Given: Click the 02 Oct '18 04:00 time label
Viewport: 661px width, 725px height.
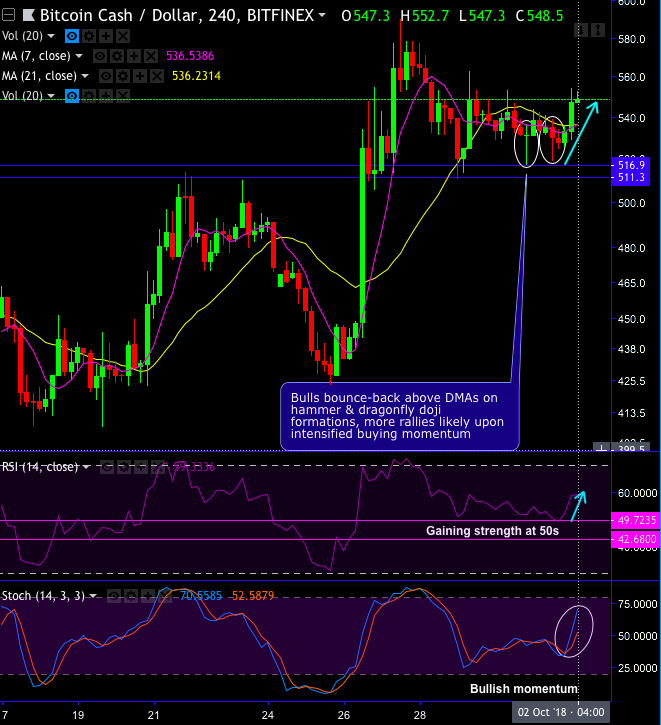Looking at the screenshot, I should point(561,713).
